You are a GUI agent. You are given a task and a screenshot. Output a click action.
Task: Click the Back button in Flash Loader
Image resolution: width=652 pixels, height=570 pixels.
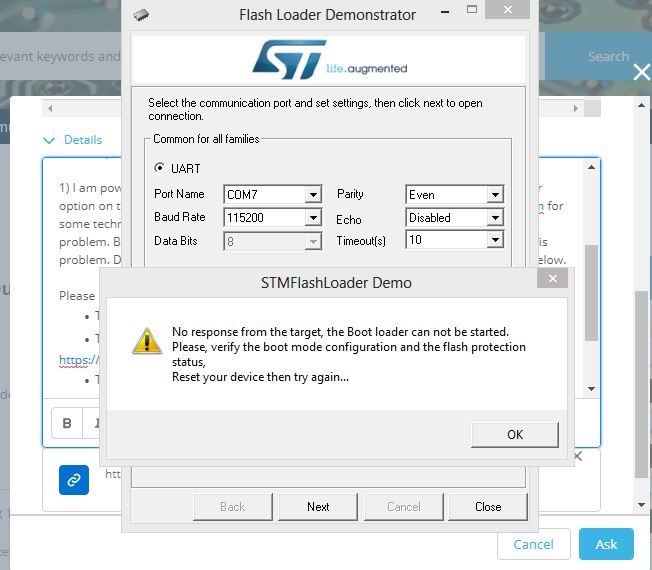pos(232,507)
